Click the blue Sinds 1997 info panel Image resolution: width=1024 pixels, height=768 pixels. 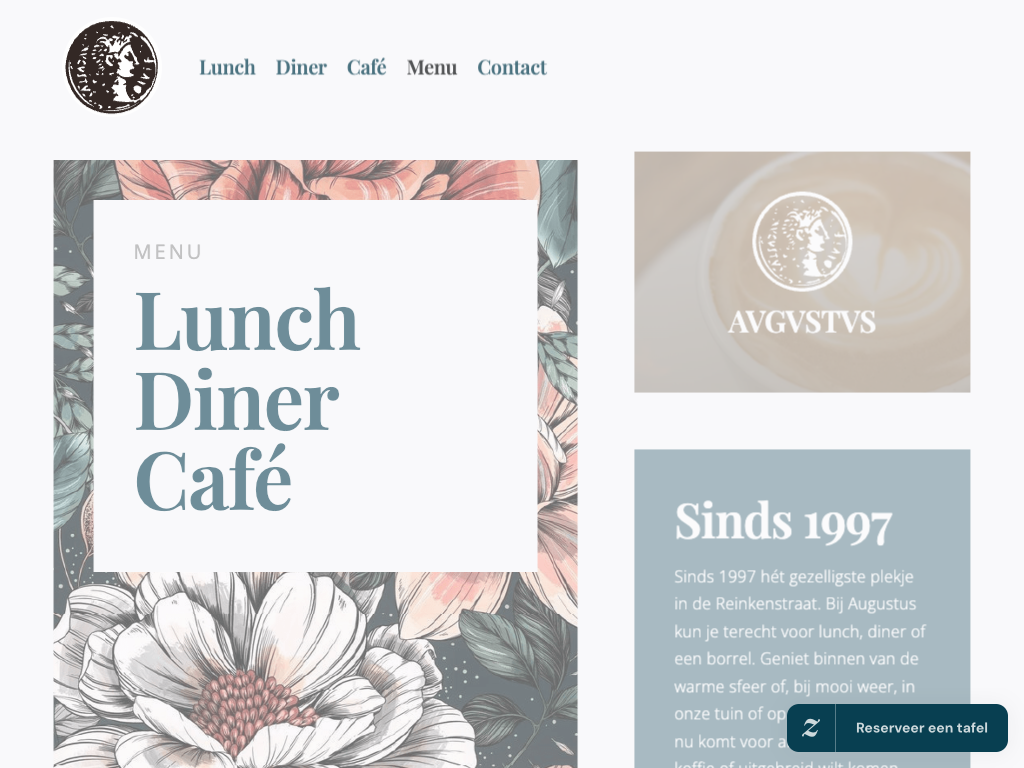(802, 609)
